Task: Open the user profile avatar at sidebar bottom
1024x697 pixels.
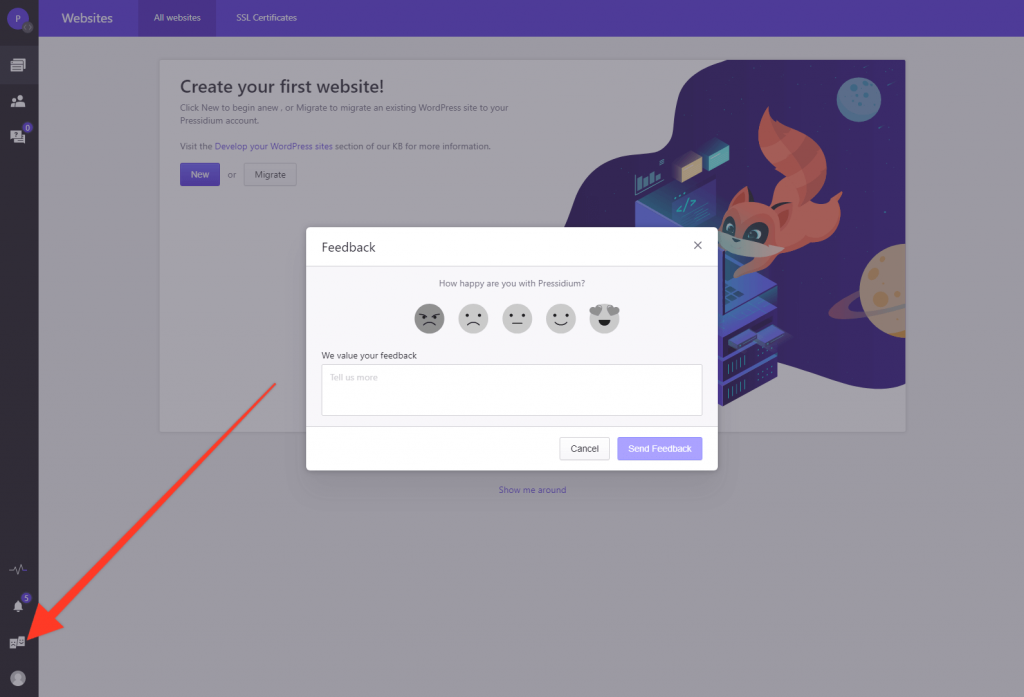Action: [18, 678]
